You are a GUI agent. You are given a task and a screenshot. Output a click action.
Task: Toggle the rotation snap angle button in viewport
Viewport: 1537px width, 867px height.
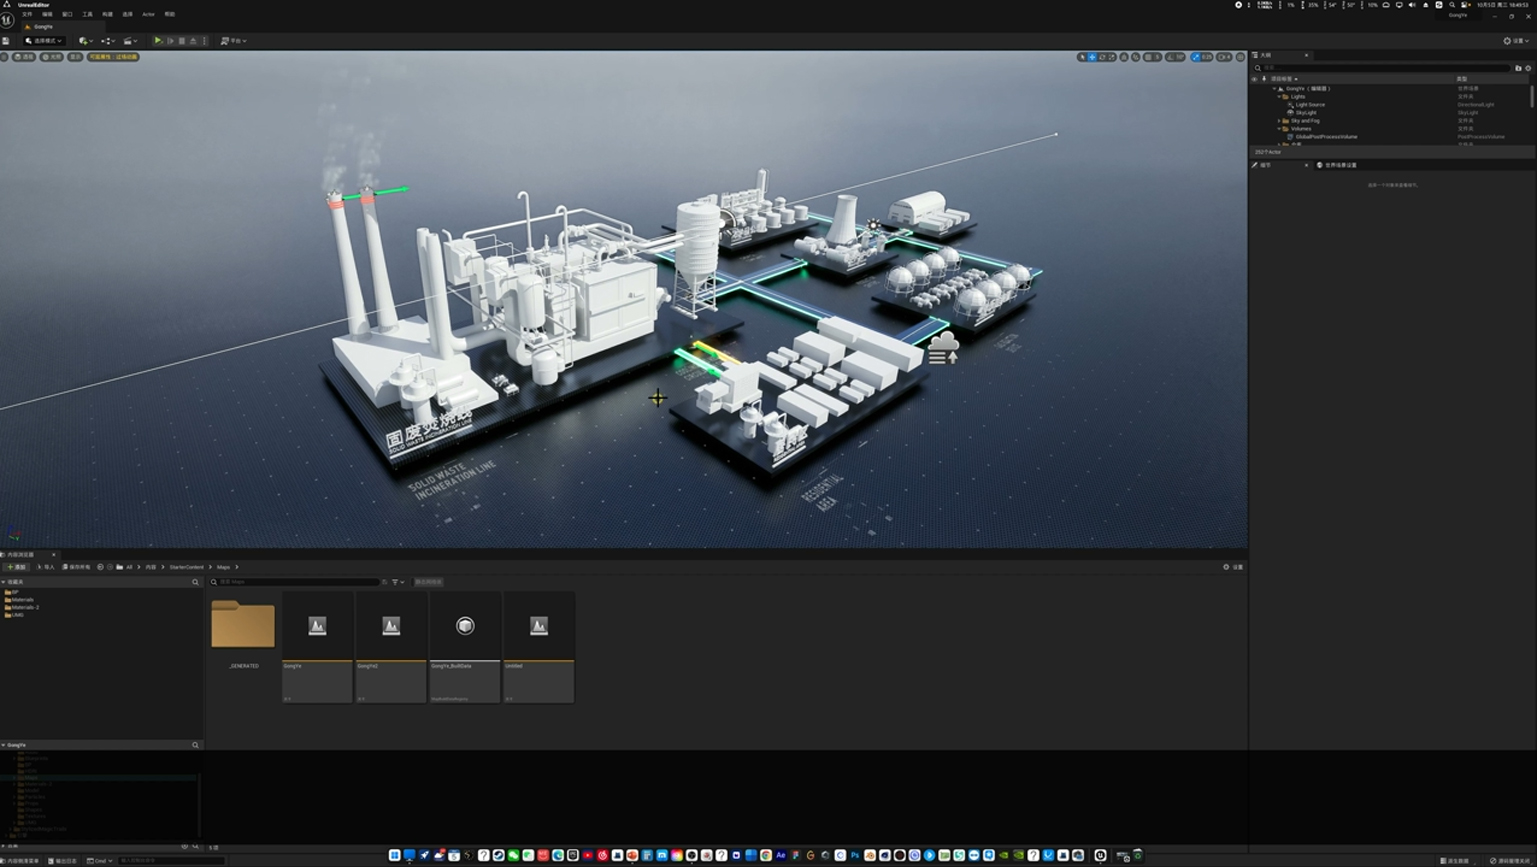pos(1175,57)
